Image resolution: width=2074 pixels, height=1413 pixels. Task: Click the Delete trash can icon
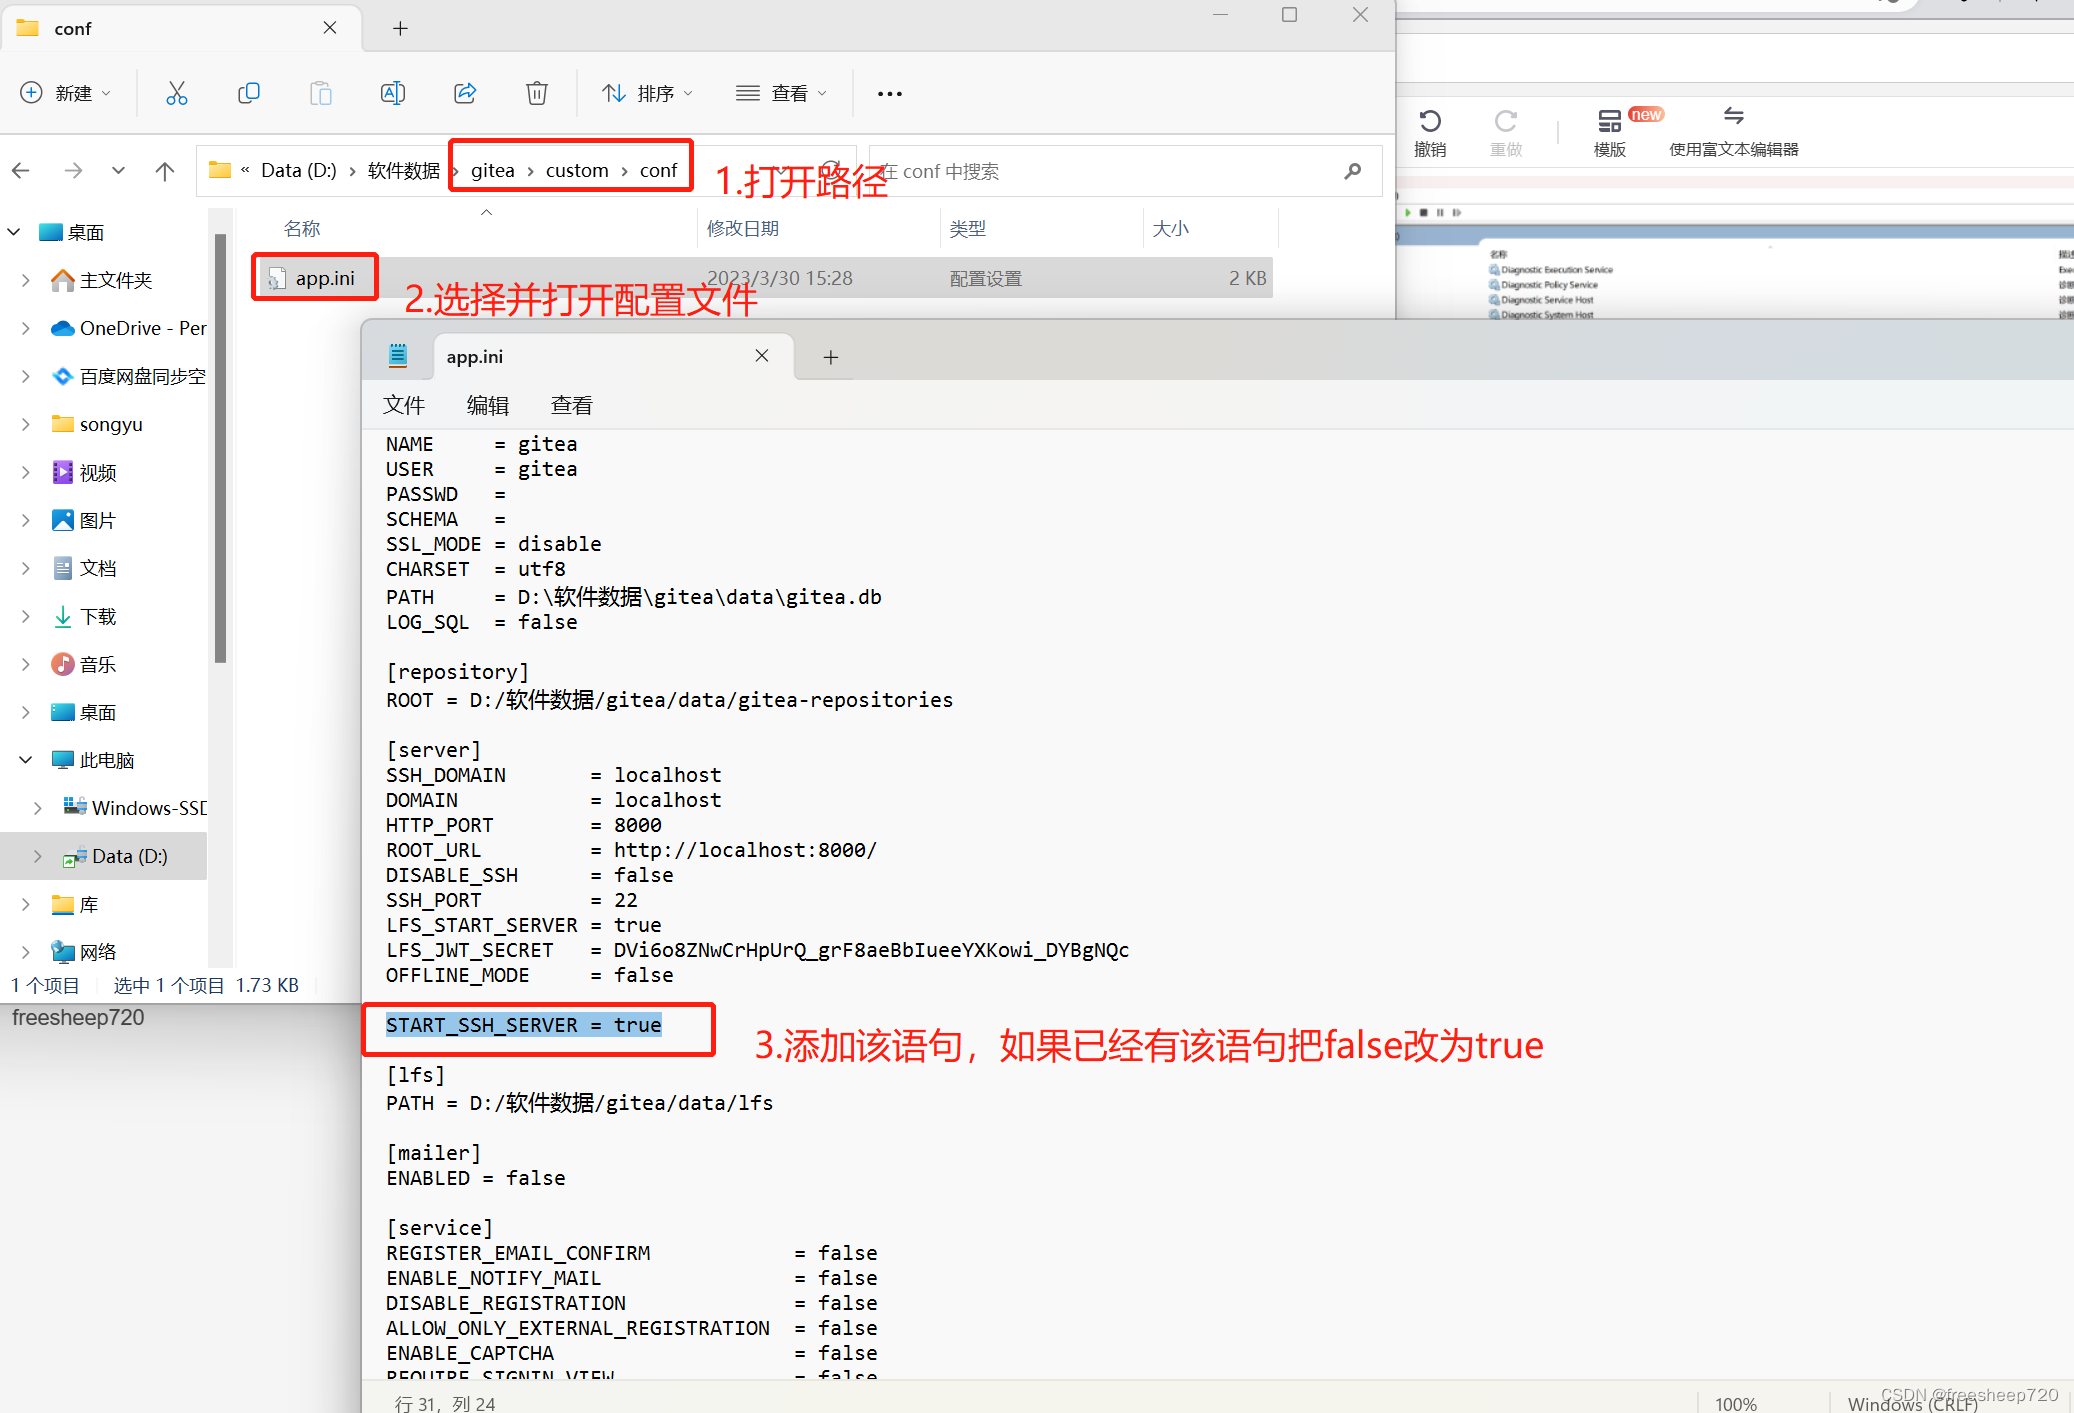537,93
